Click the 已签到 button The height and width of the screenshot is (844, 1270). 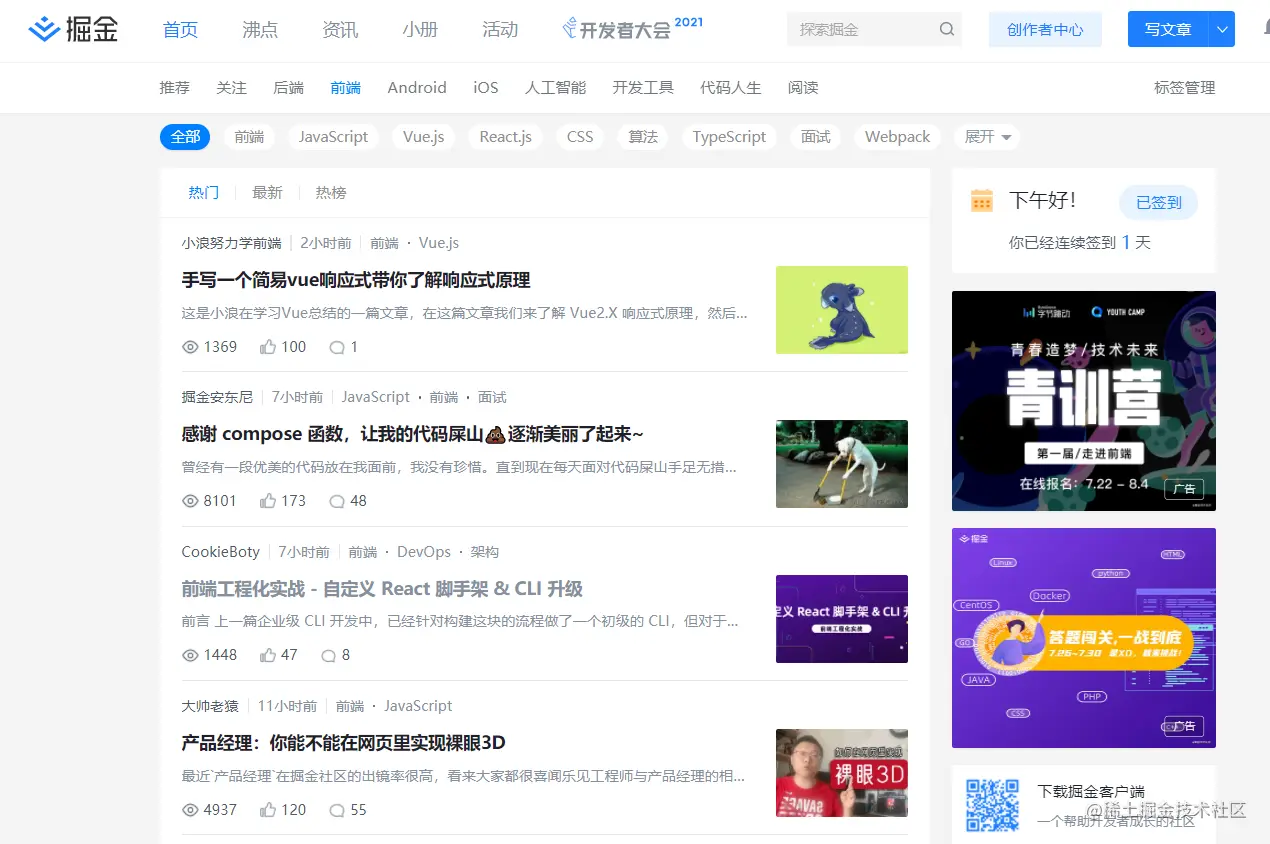click(1159, 202)
